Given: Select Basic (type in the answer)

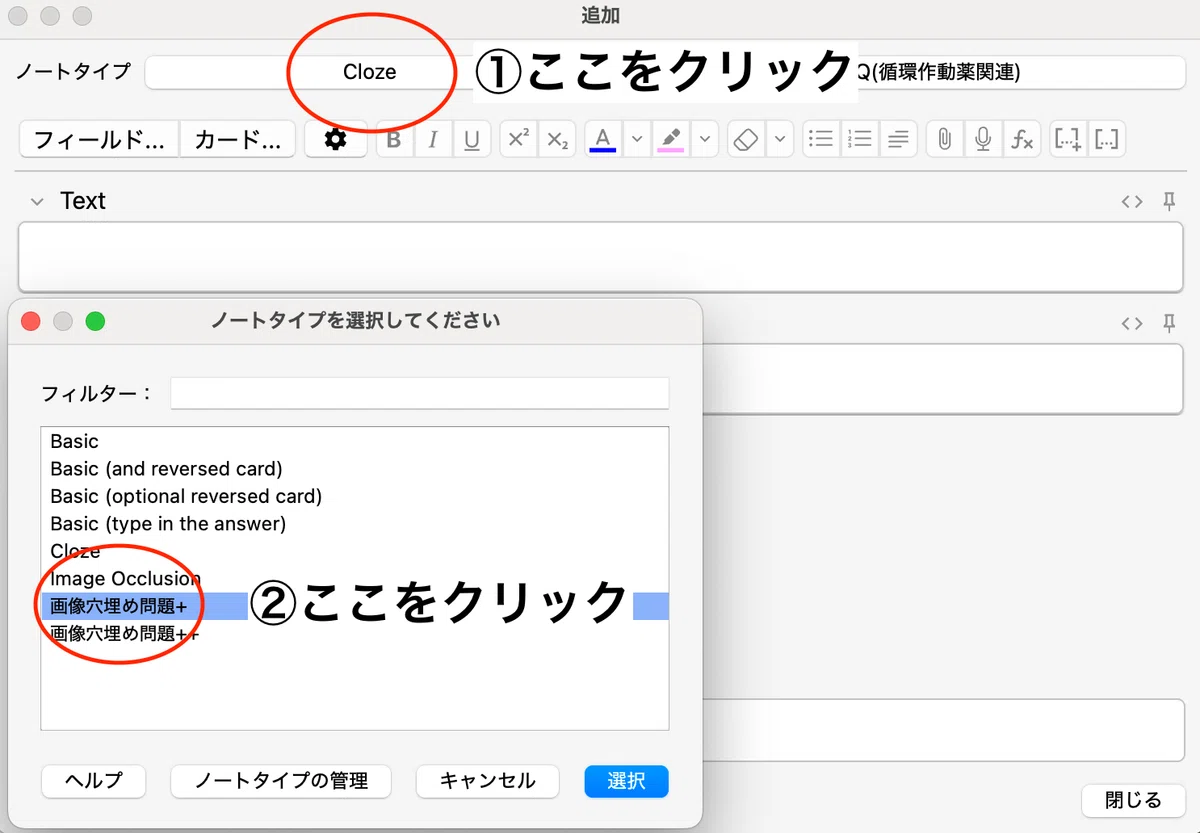Looking at the screenshot, I should [355, 523].
